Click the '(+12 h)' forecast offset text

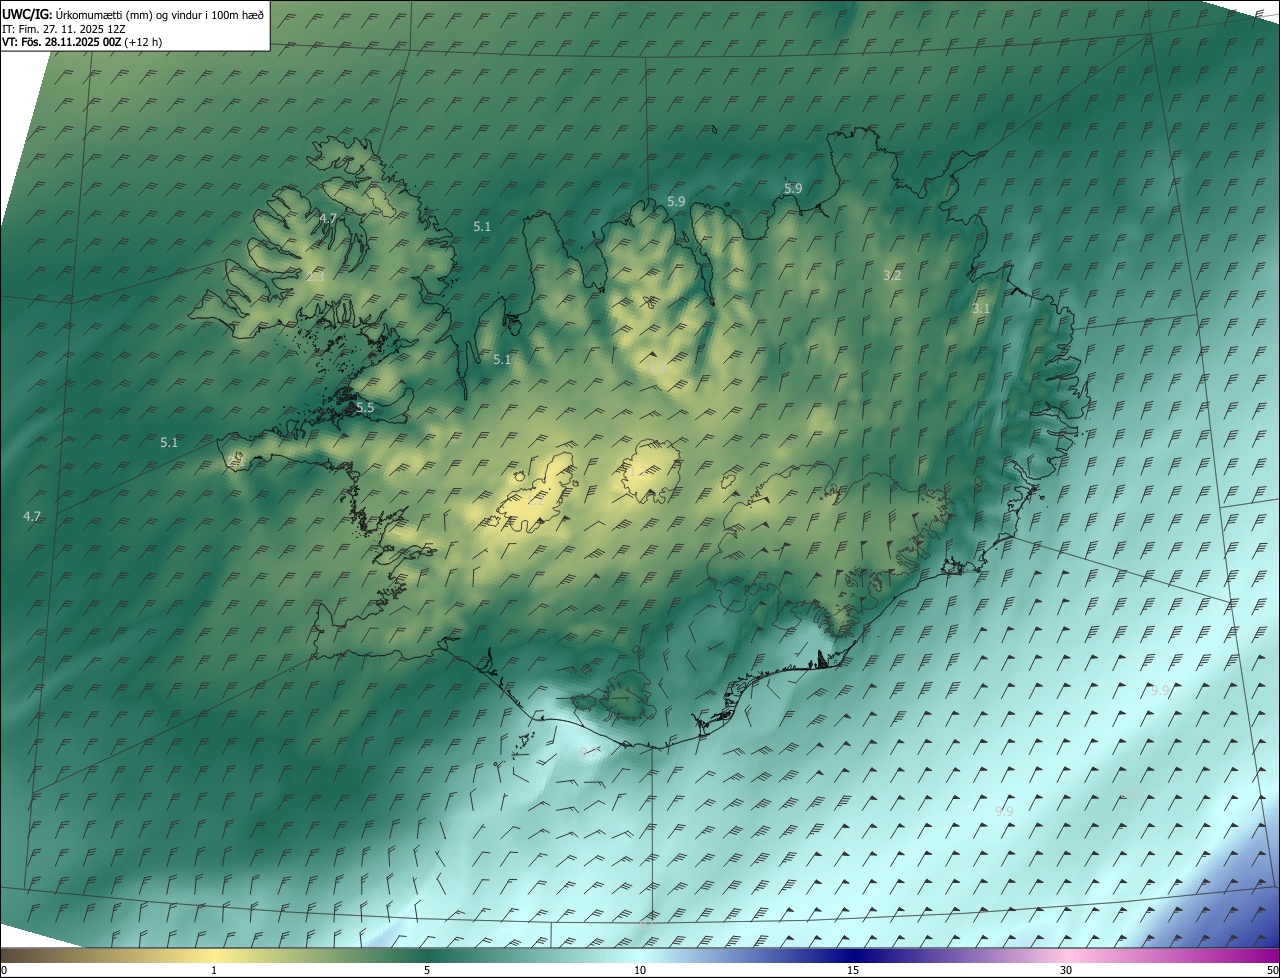tap(143, 42)
